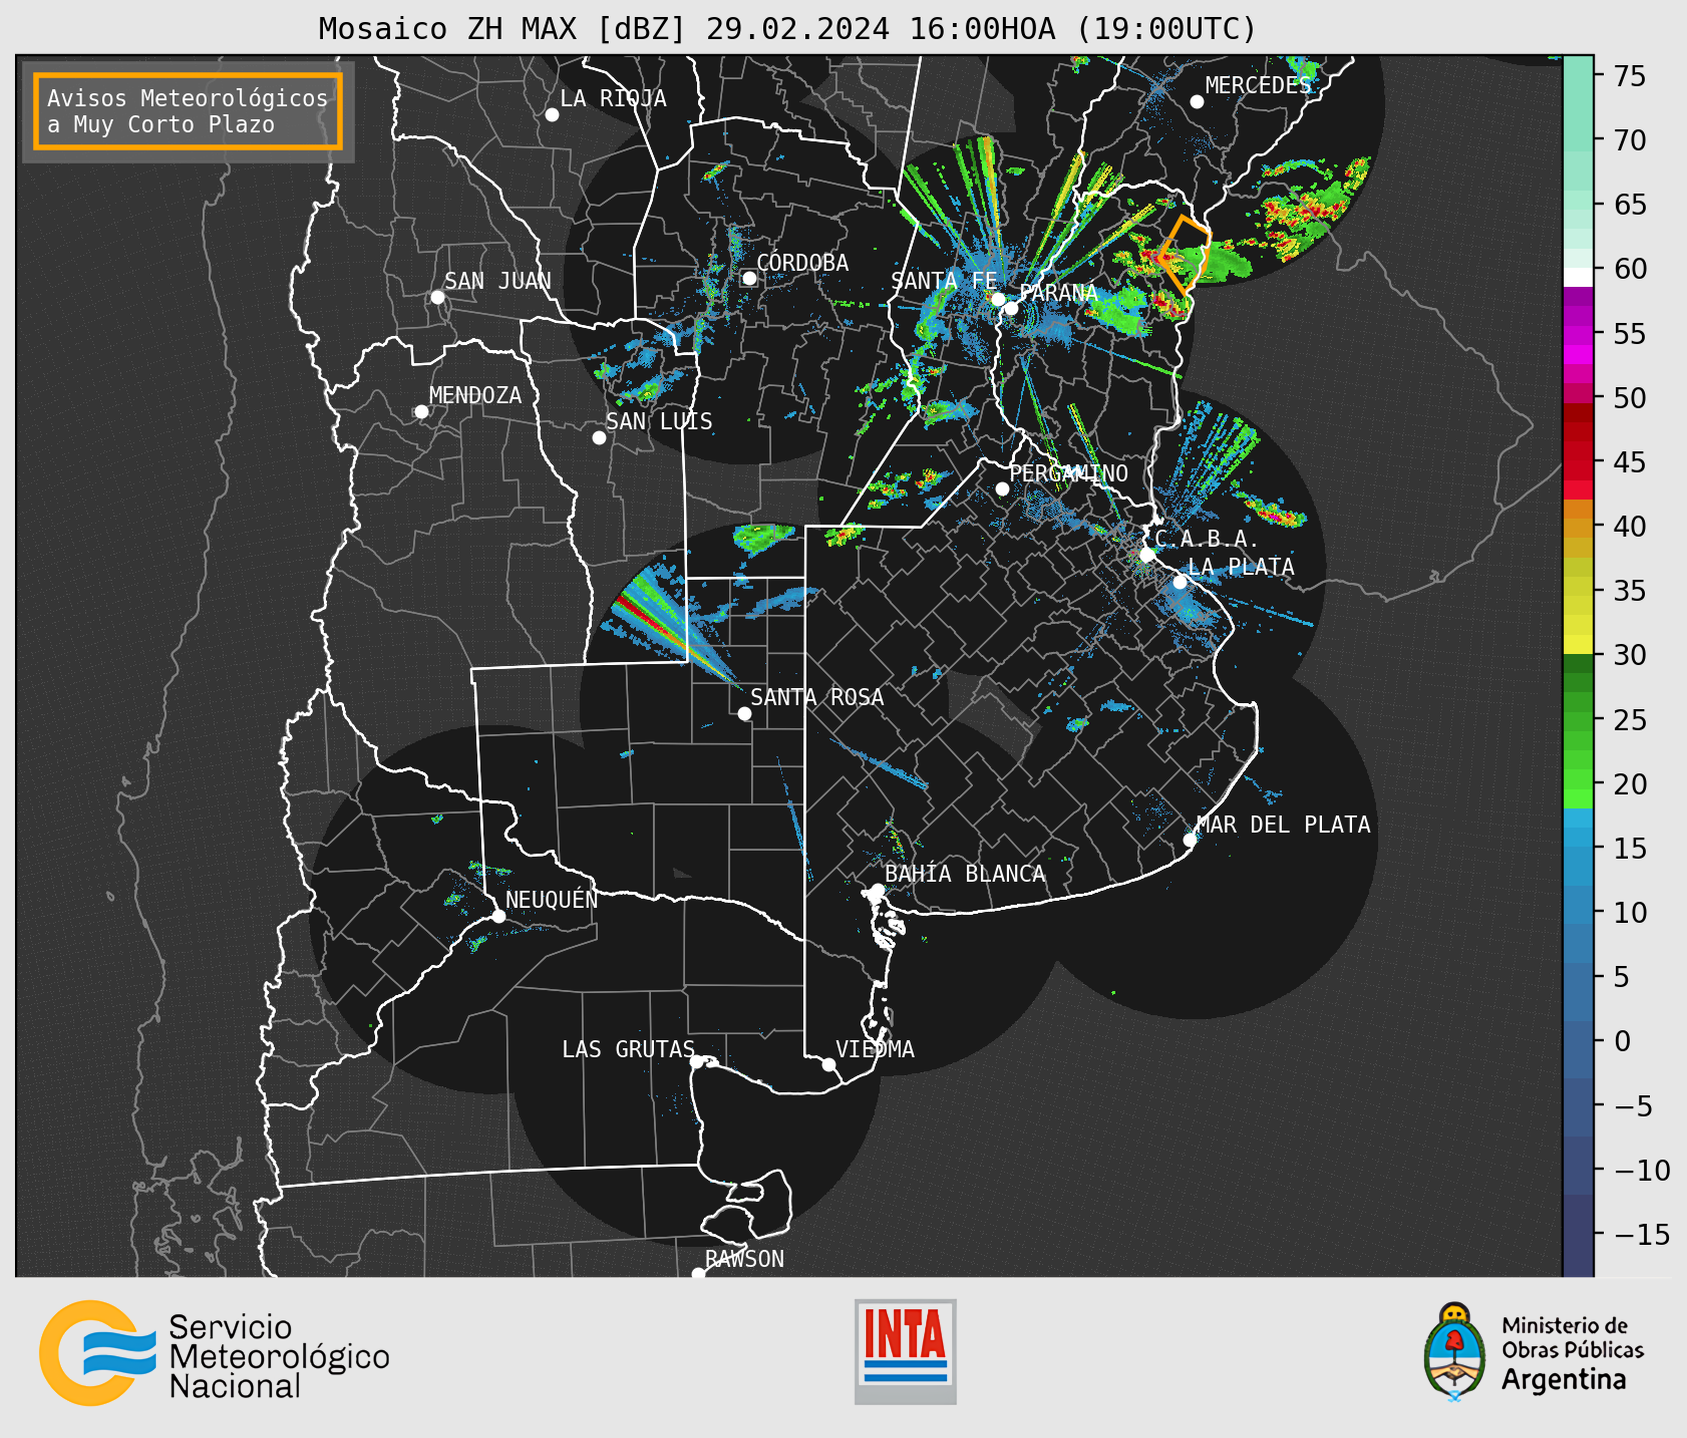Click the colorbar tick label −10
The image size is (1687, 1438).
pyautogui.click(x=1640, y=1170)
